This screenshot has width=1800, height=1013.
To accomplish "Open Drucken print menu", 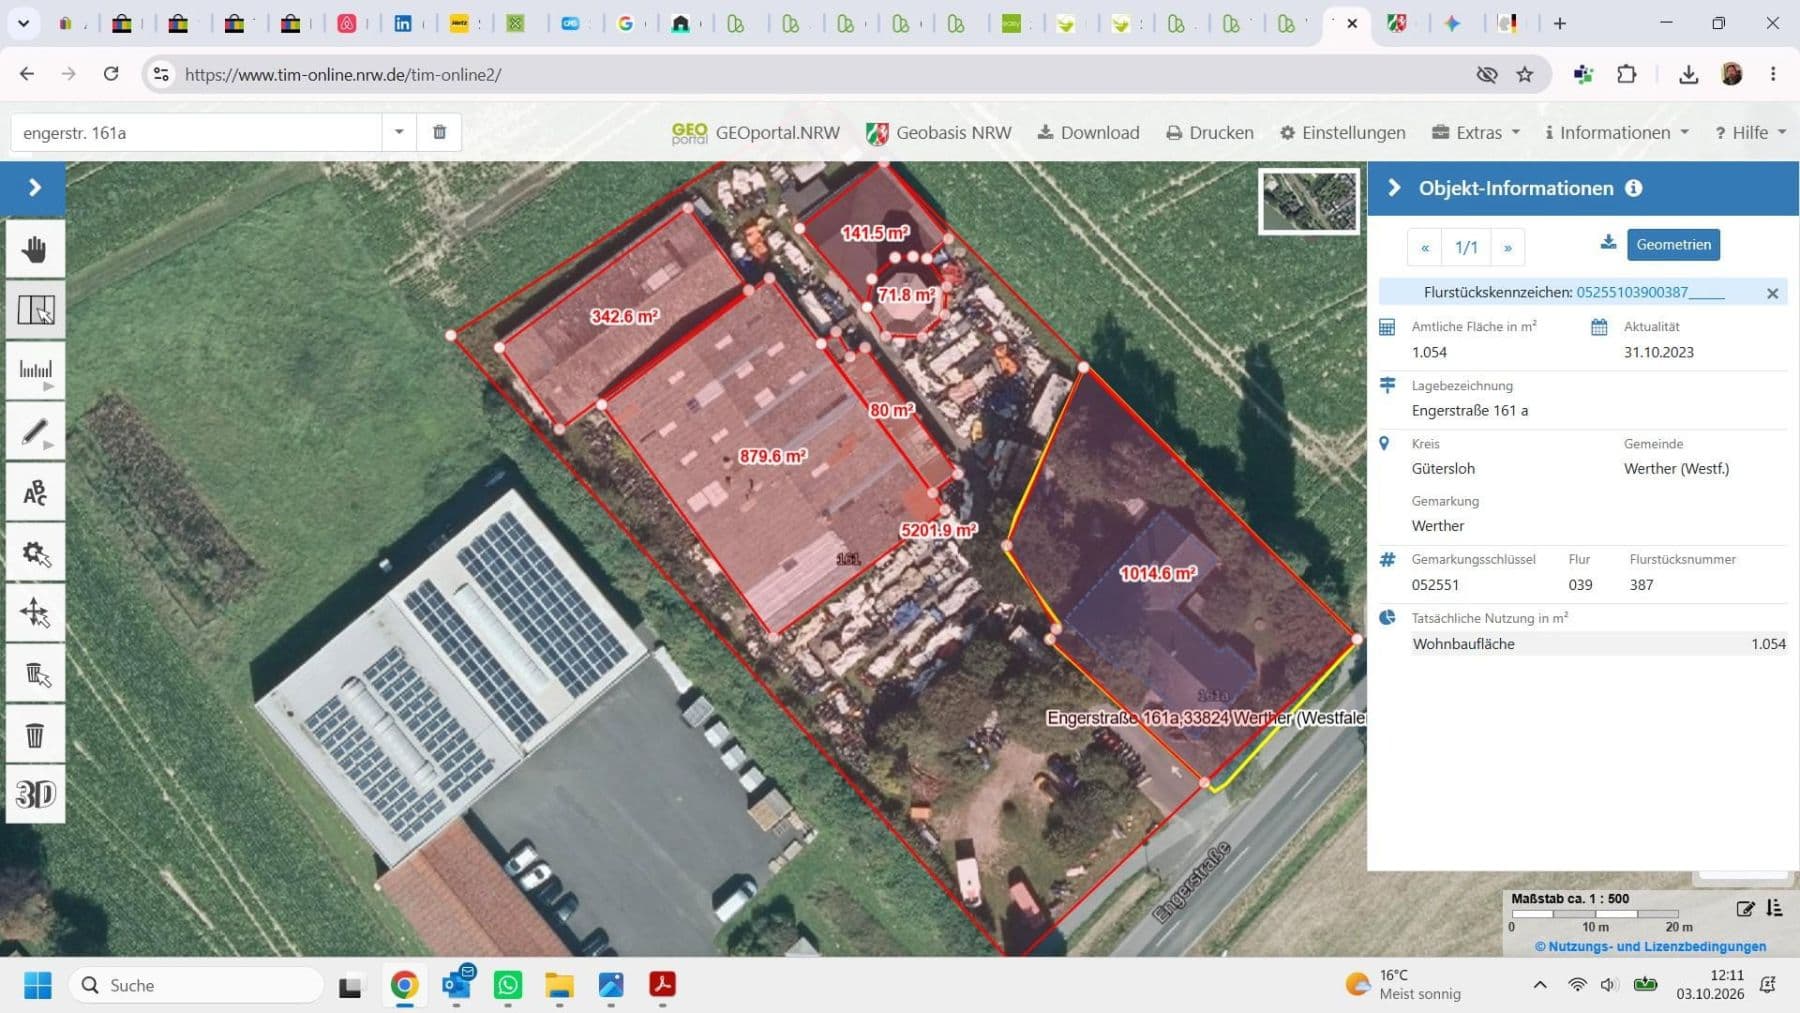I will tap(1209, 132).
